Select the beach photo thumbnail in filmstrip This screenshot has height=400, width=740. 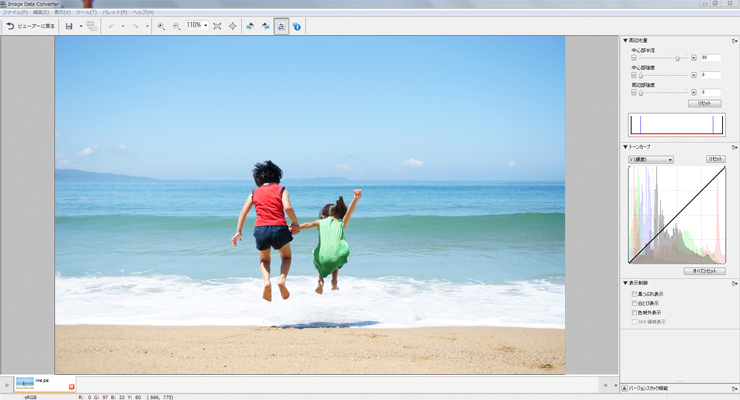tap(32, 383)
